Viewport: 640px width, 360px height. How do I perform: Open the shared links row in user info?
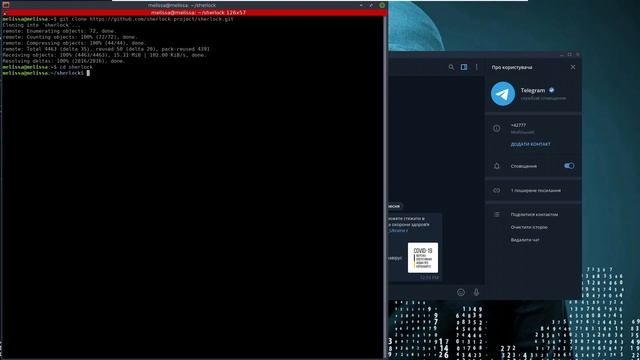pos(533,191)
